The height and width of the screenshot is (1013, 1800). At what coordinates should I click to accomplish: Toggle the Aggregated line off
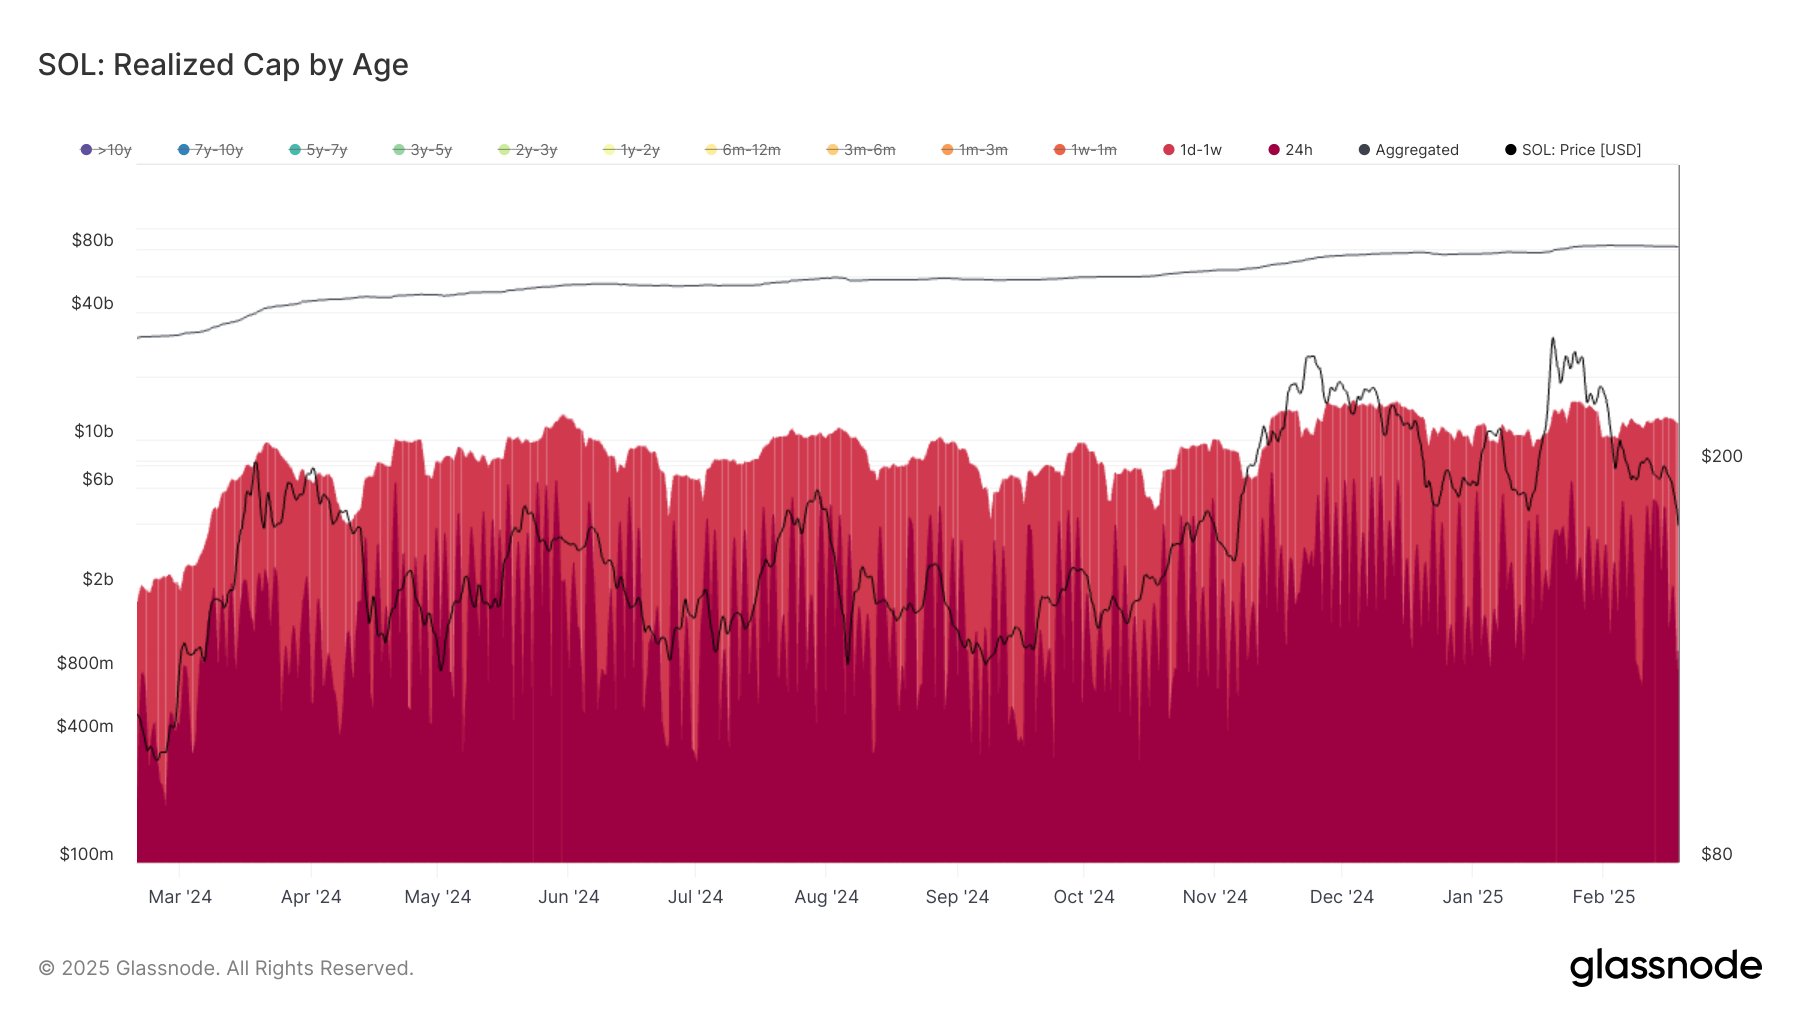point(1408,150)
